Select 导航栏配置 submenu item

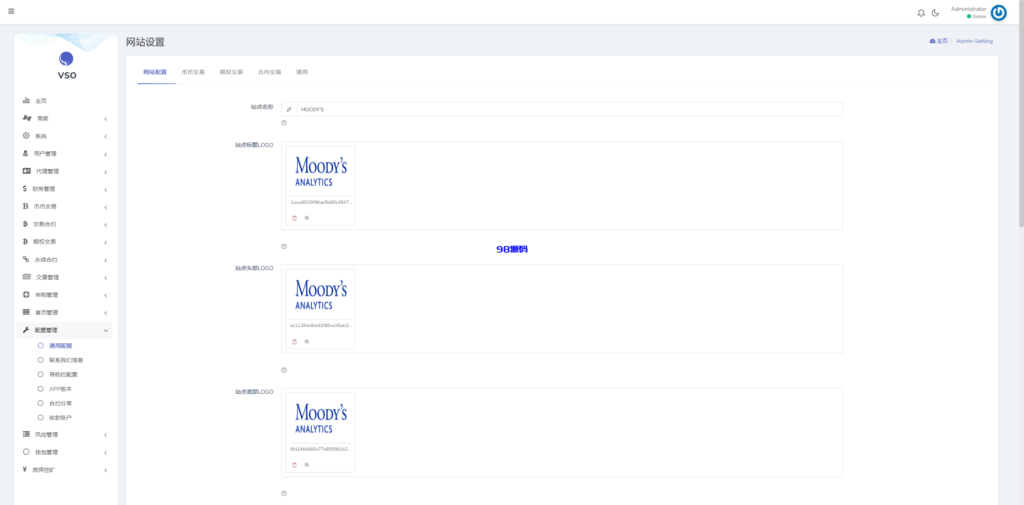pos(63,374)
